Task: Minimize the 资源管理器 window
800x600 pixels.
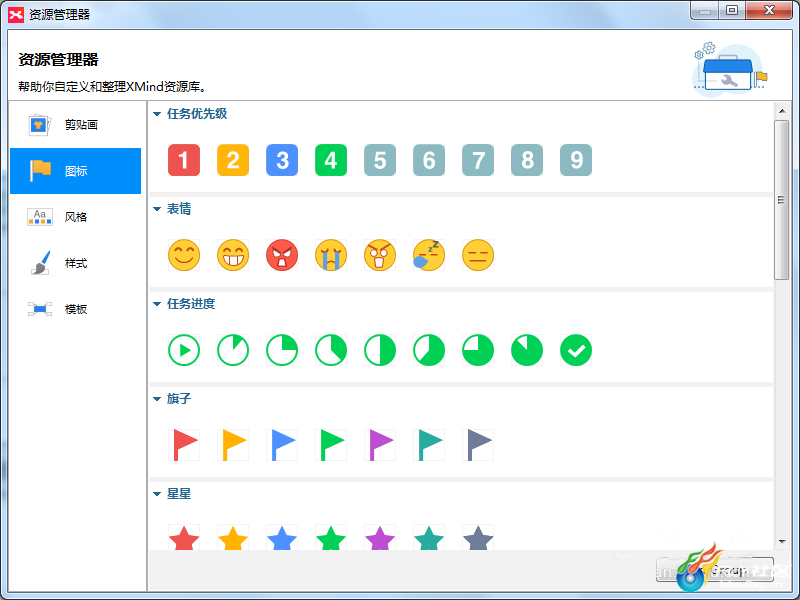Action: tap(705, 10)
